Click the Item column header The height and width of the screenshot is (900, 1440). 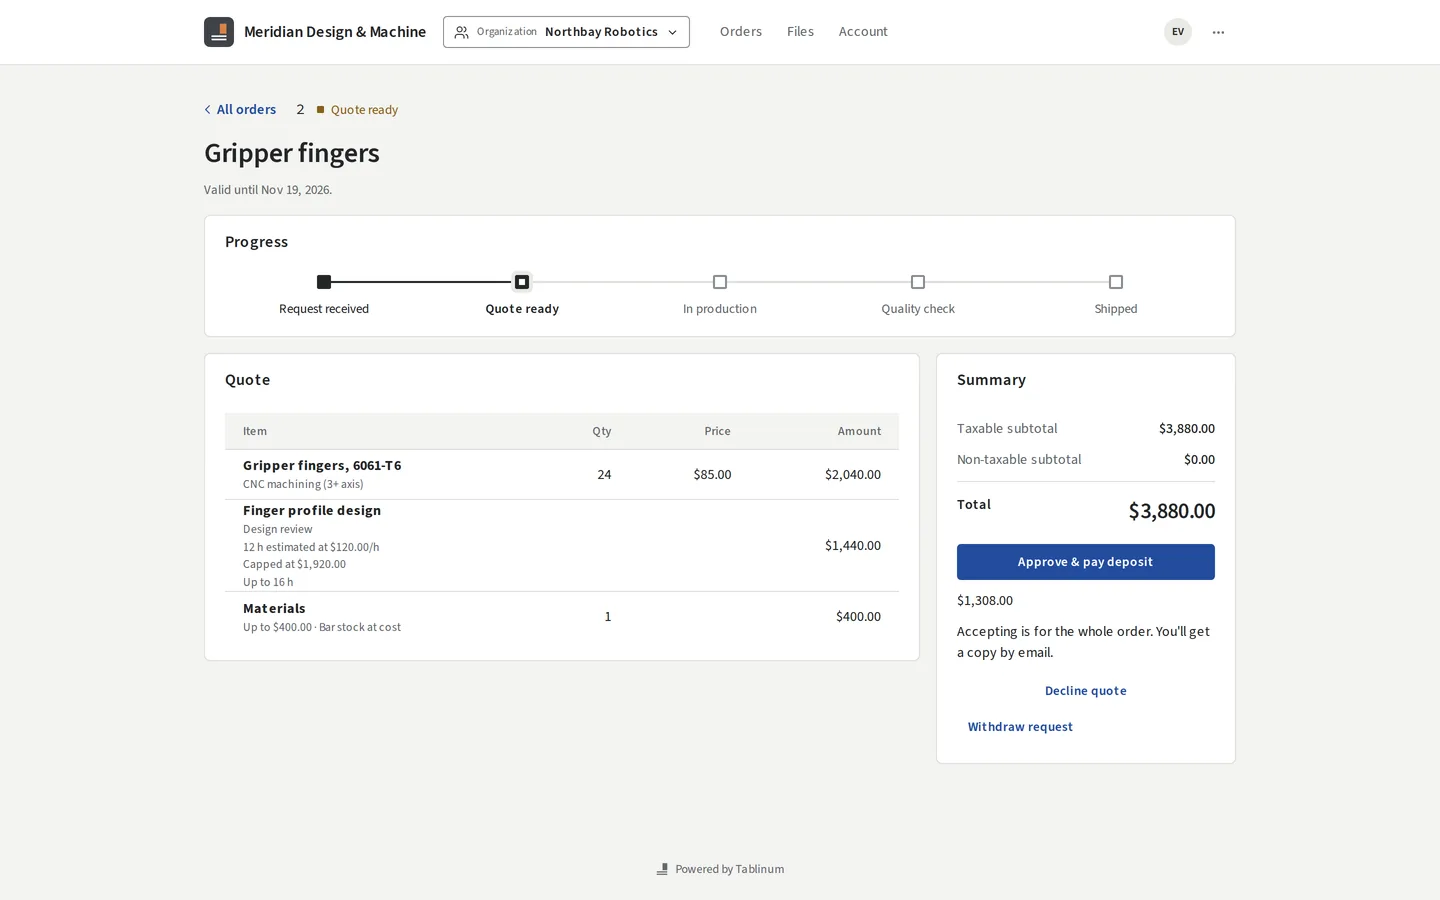point(255,431)
